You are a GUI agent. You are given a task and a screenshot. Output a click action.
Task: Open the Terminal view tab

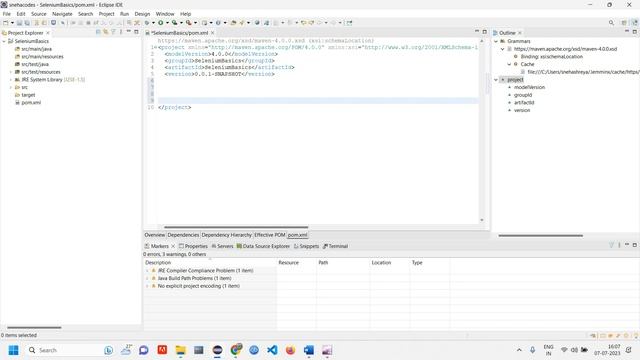point(336,246)
